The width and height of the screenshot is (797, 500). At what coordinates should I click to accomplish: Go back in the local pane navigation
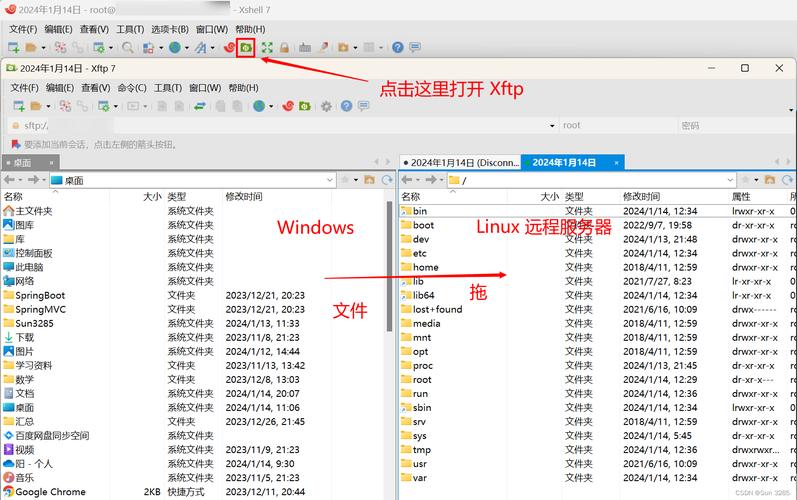(9, 180)
